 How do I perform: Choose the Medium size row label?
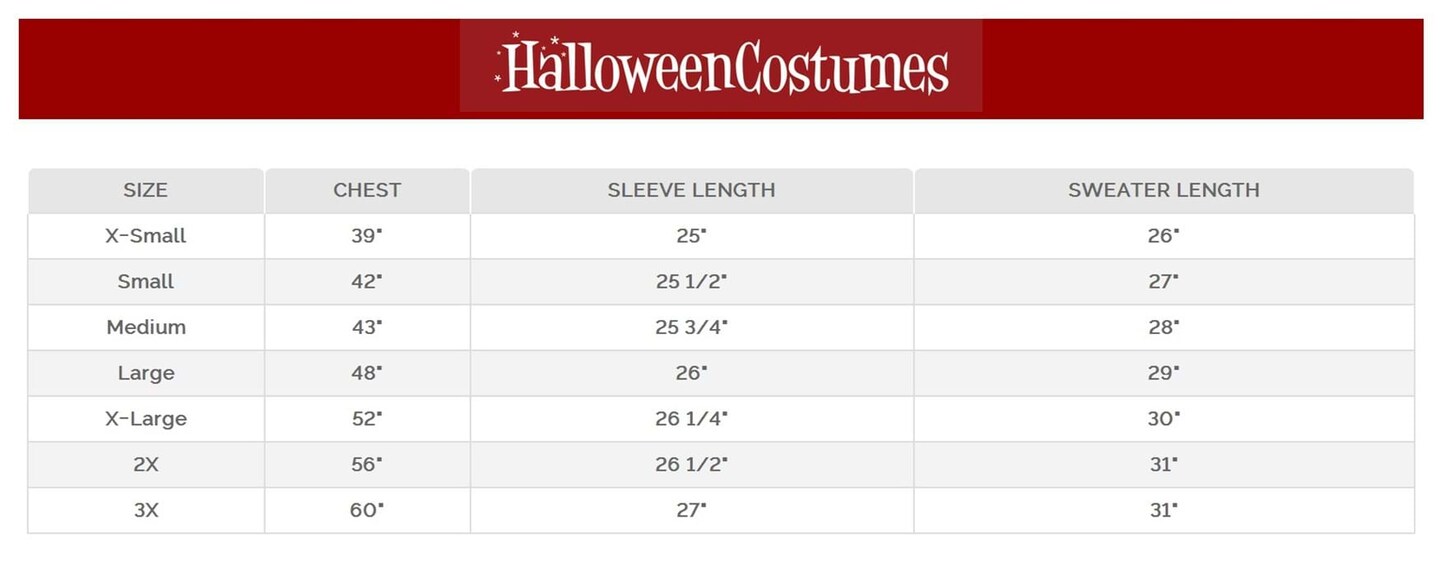(x=146, y=327)
